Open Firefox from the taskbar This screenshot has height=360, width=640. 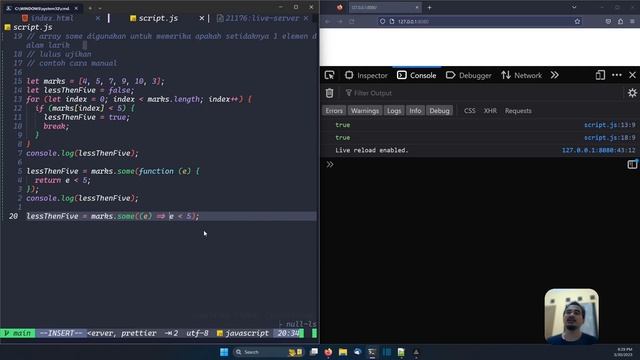[x=328, y=352]
